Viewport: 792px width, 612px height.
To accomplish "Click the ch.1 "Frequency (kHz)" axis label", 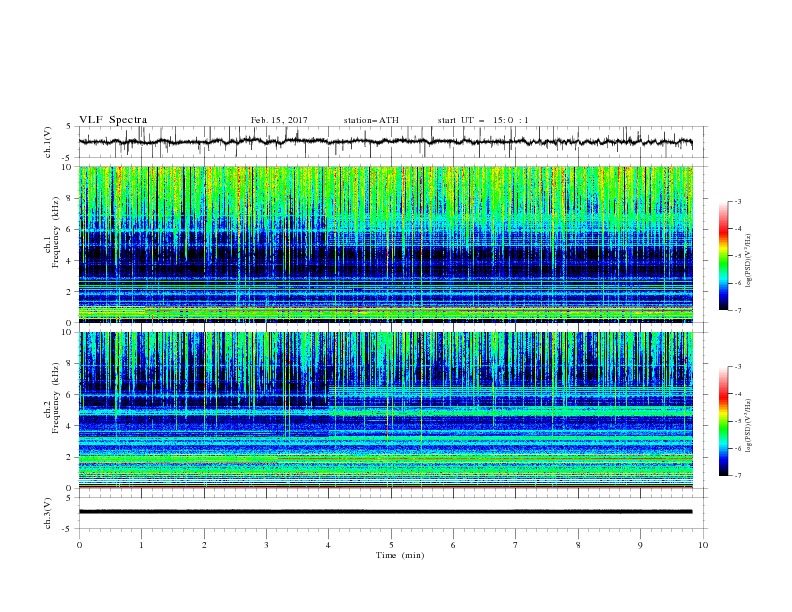I will (x=56, y=233).
